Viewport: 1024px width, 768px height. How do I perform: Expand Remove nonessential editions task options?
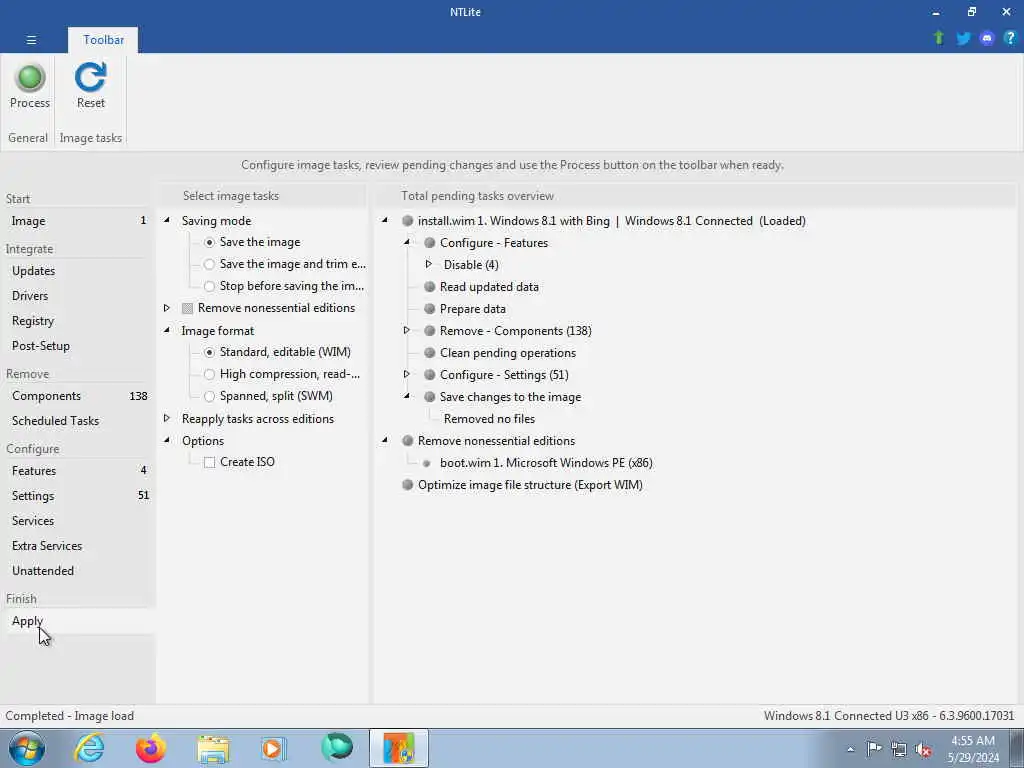point(167,308)
